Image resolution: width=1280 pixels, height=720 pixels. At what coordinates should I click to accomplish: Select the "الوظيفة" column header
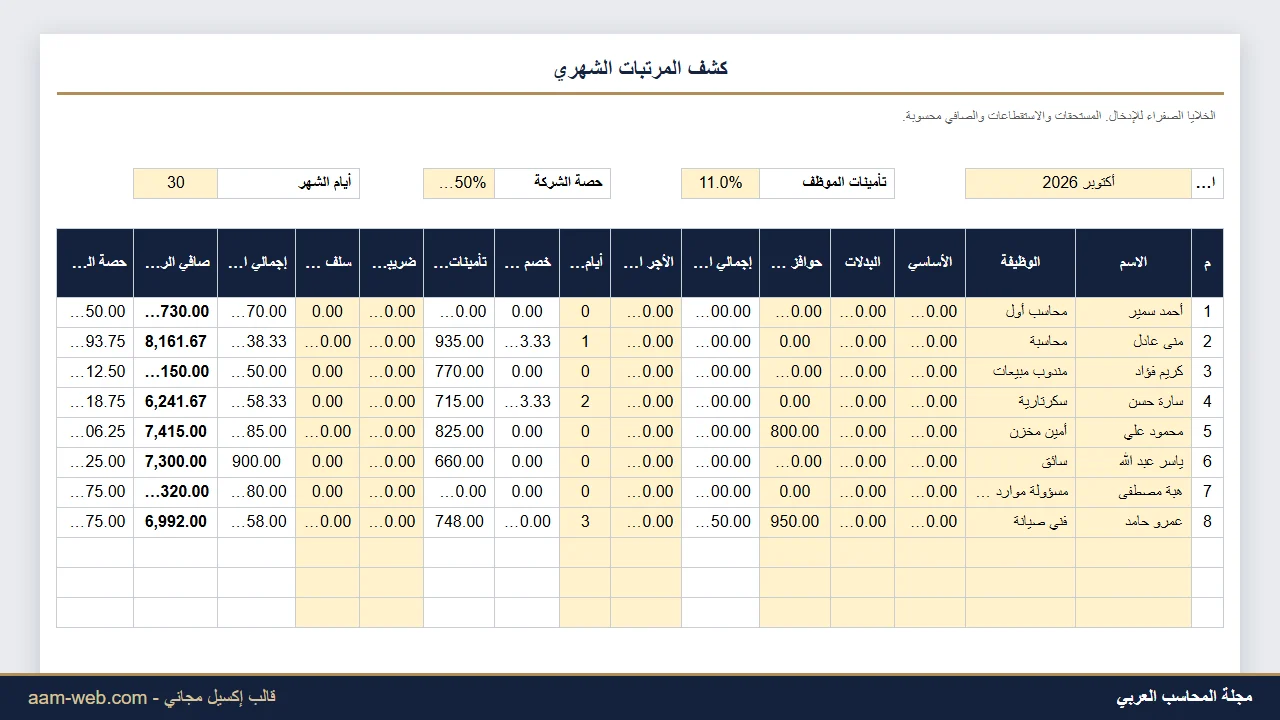coord(1020,263)
